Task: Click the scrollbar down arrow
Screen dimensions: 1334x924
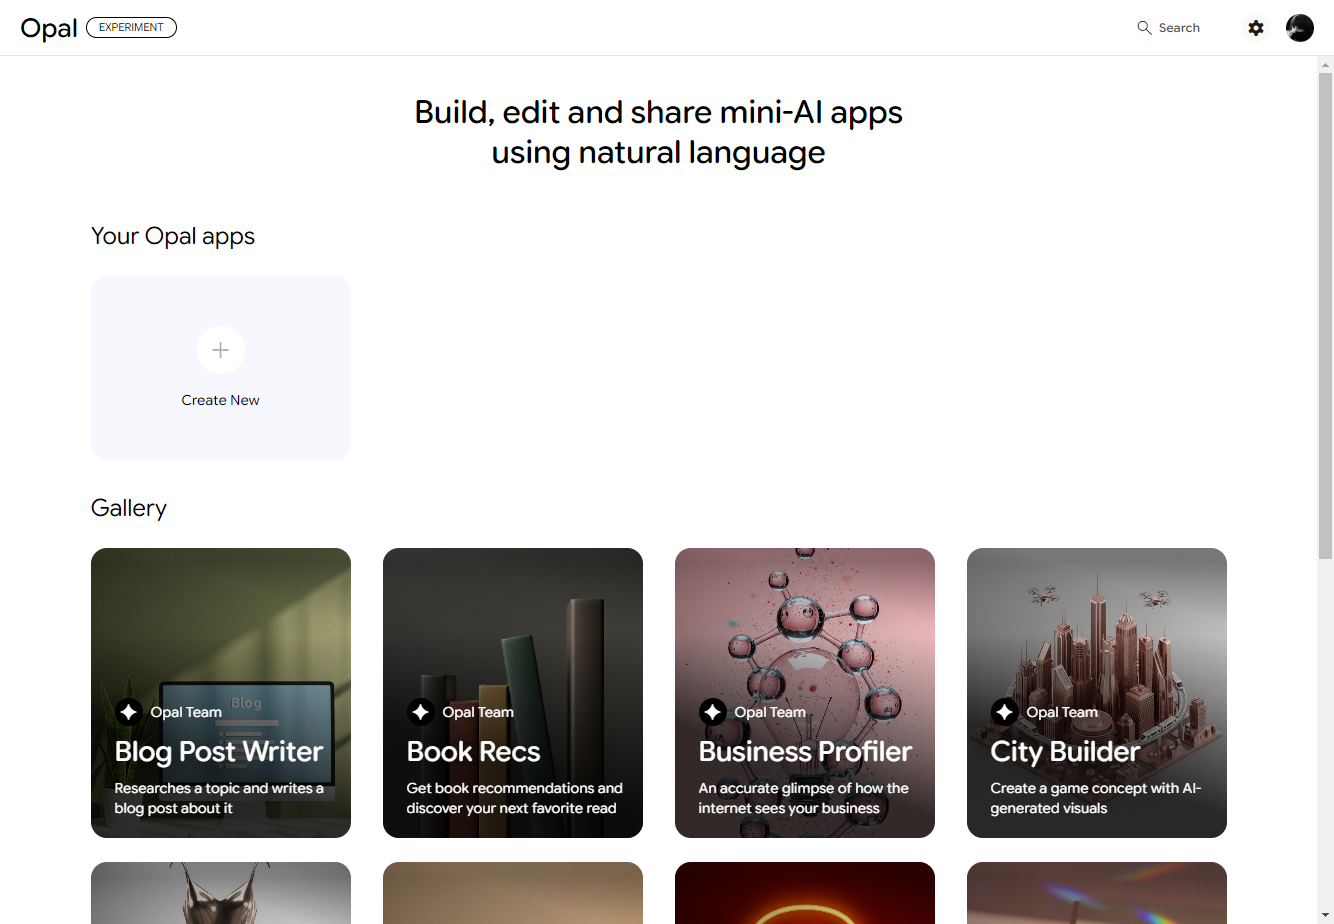Action: click(x=1325, y=916)
